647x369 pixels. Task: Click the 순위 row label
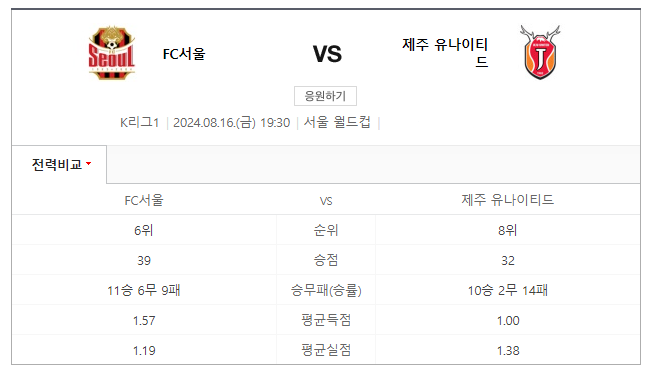coord(326,230)
